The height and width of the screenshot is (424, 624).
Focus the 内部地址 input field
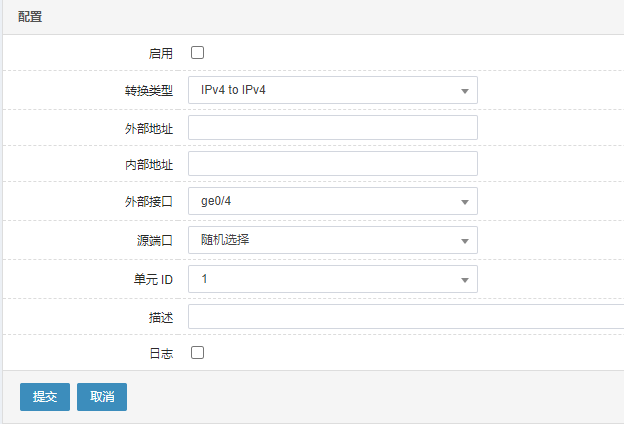click(333, 164)
